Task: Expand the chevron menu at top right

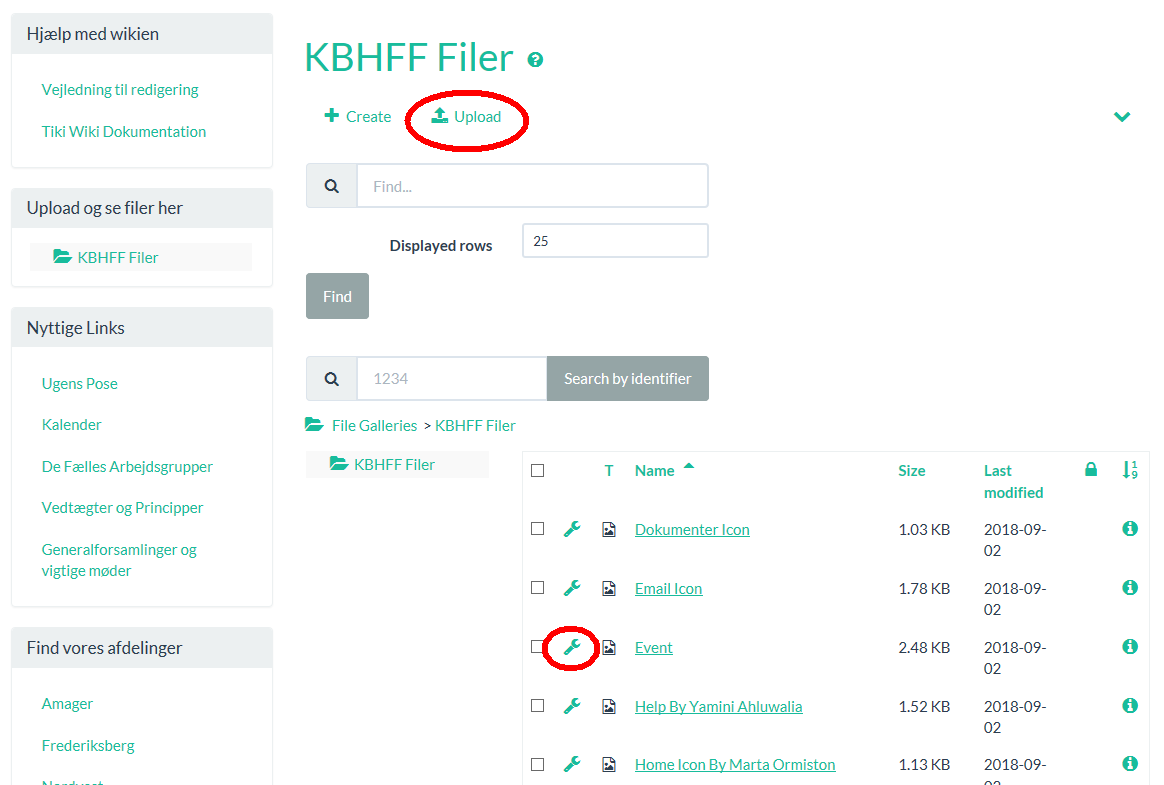Action: click(x=1122, y=117)
